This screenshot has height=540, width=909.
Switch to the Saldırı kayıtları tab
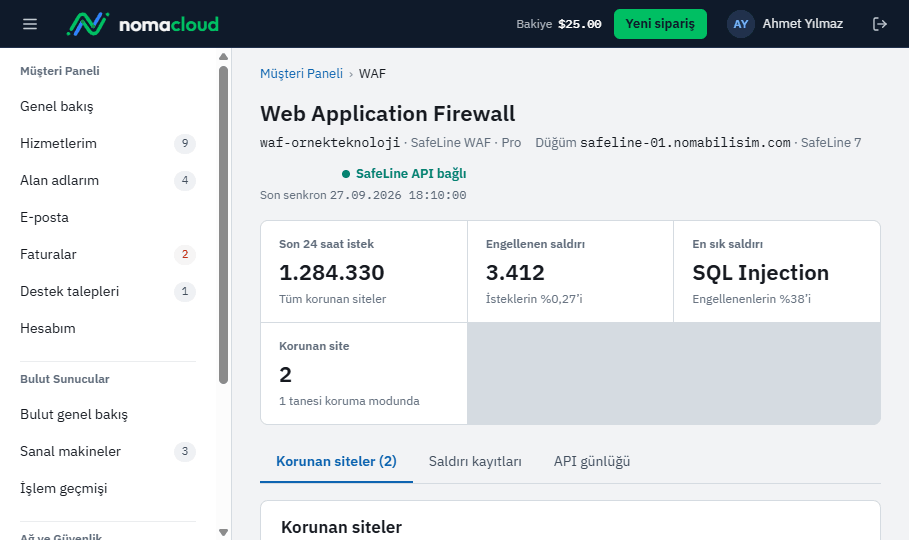point(475,462)
